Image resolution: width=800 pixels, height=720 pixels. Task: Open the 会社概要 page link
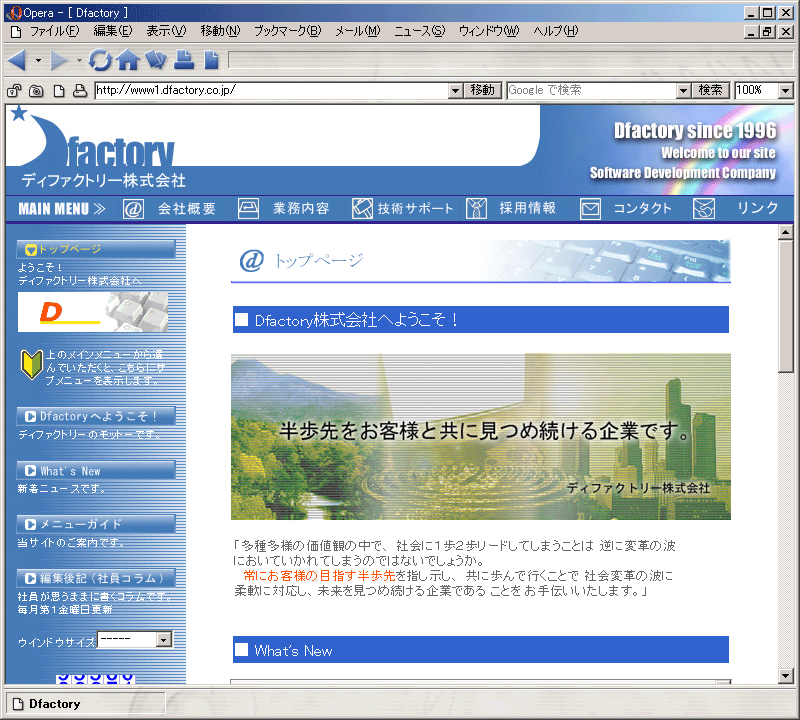187,209
